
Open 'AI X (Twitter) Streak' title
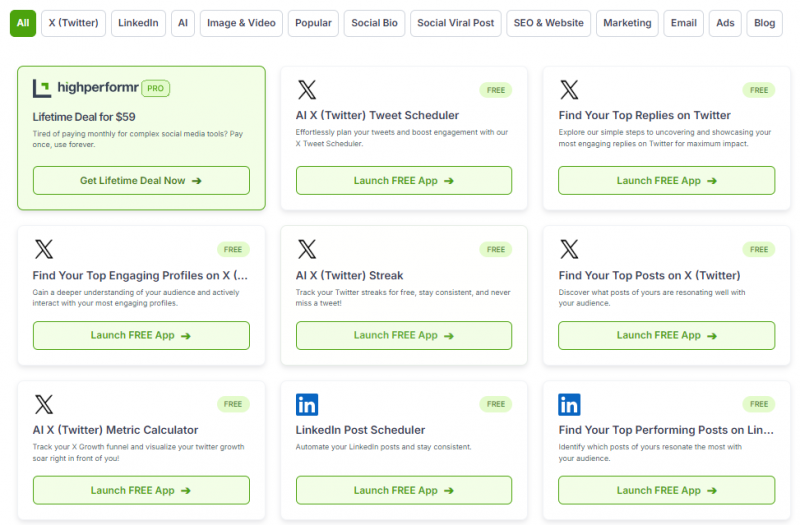tap(349, 276)
